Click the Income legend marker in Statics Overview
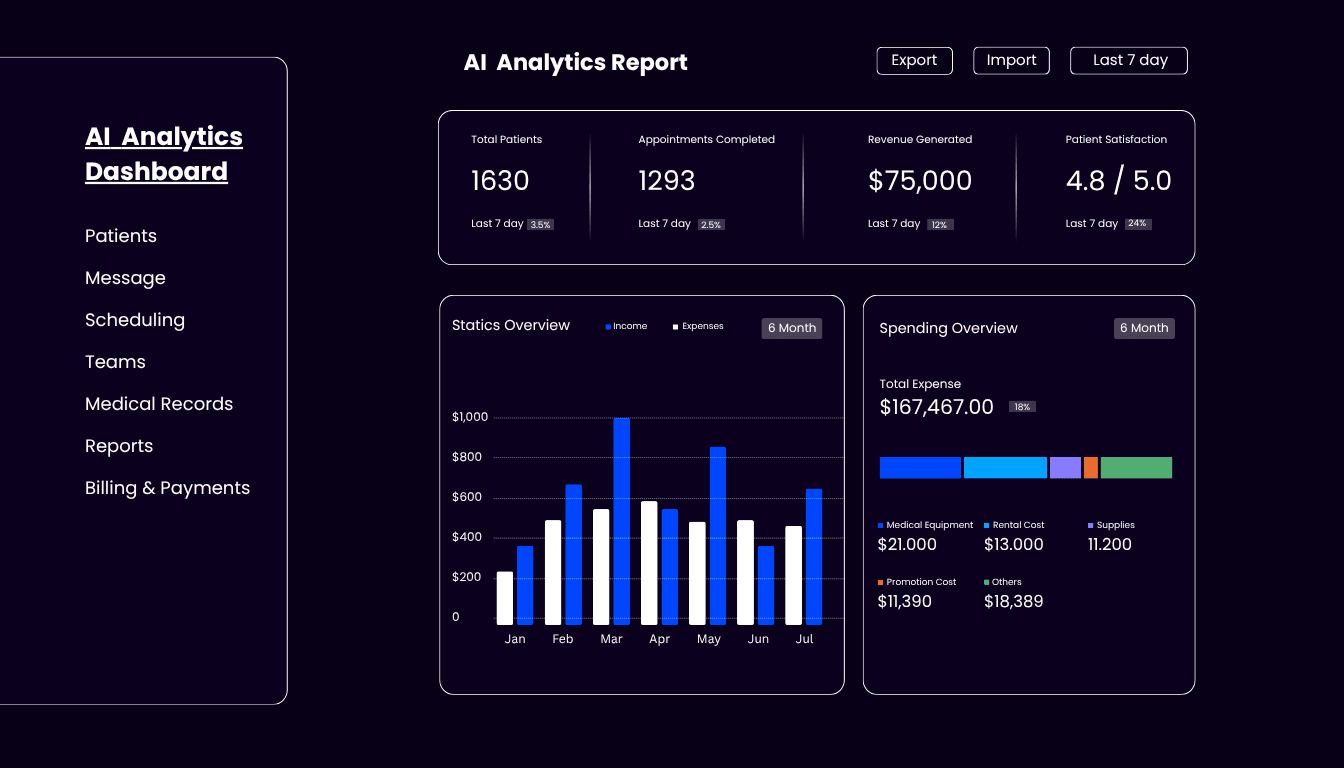Viewport: 1344px width, 768px height. (607, 325)
